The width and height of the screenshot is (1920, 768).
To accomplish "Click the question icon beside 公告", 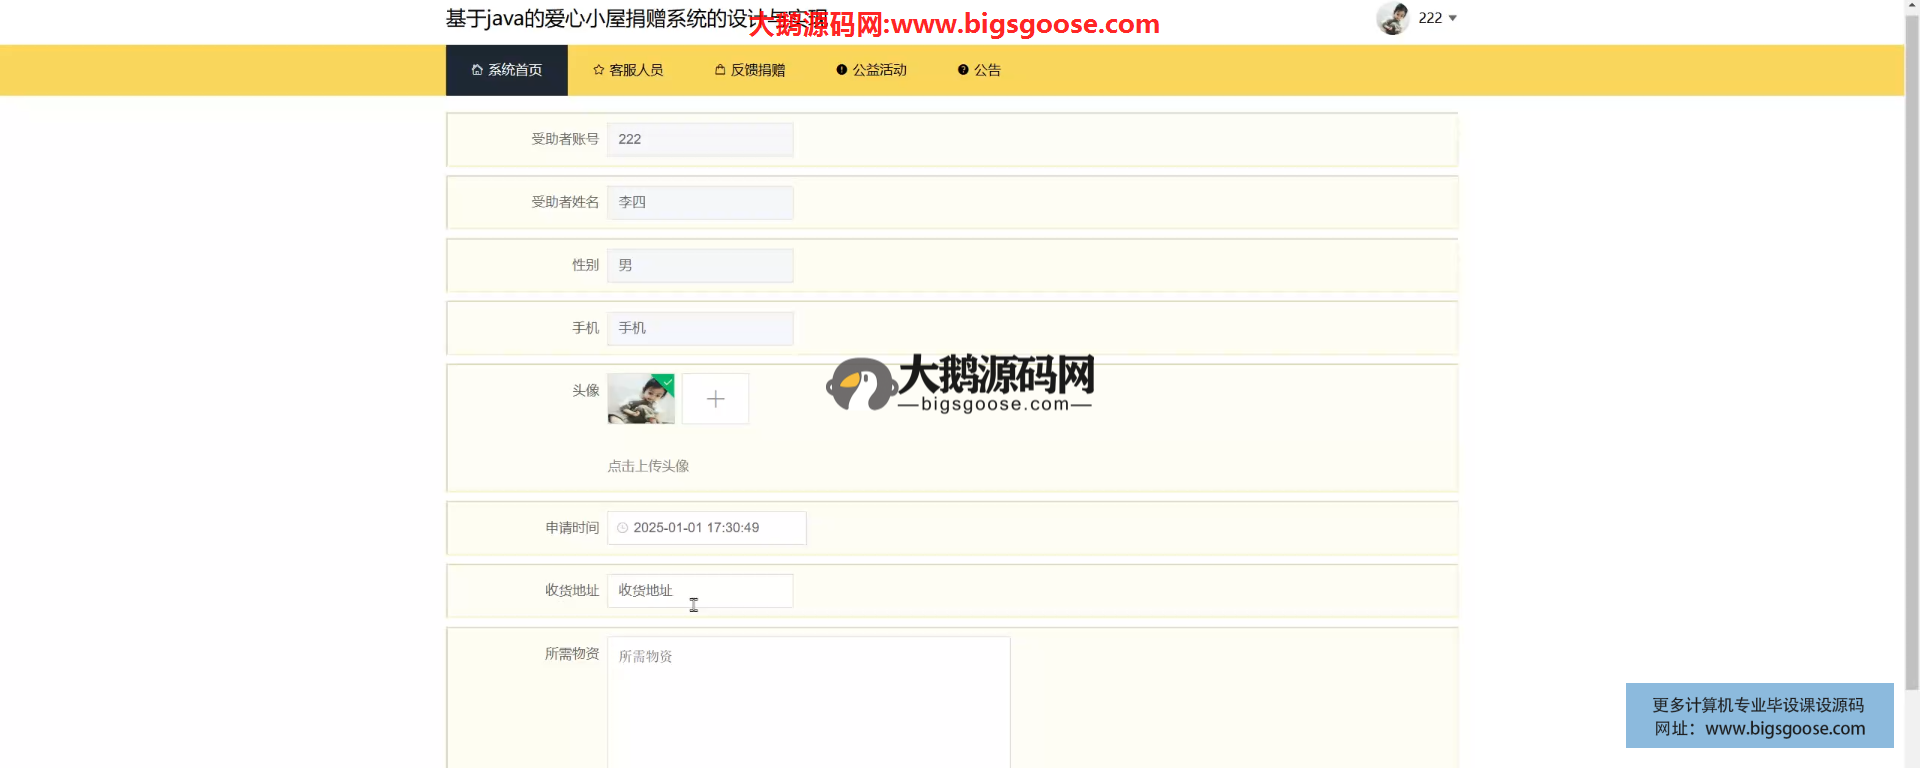I will [x=963, y=70].
